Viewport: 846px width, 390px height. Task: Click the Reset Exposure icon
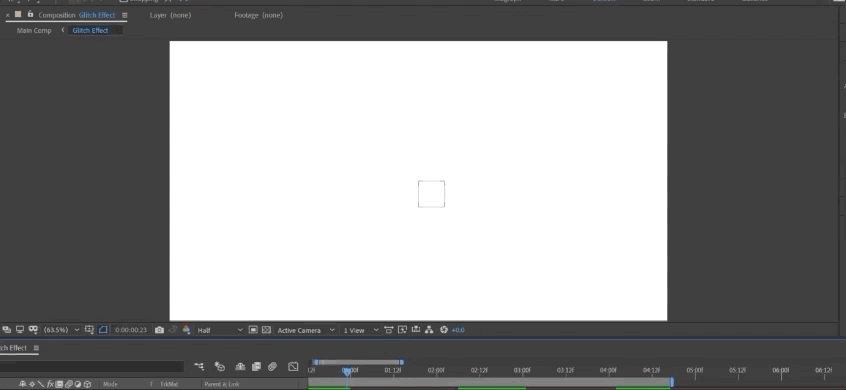tap(444, 330)
